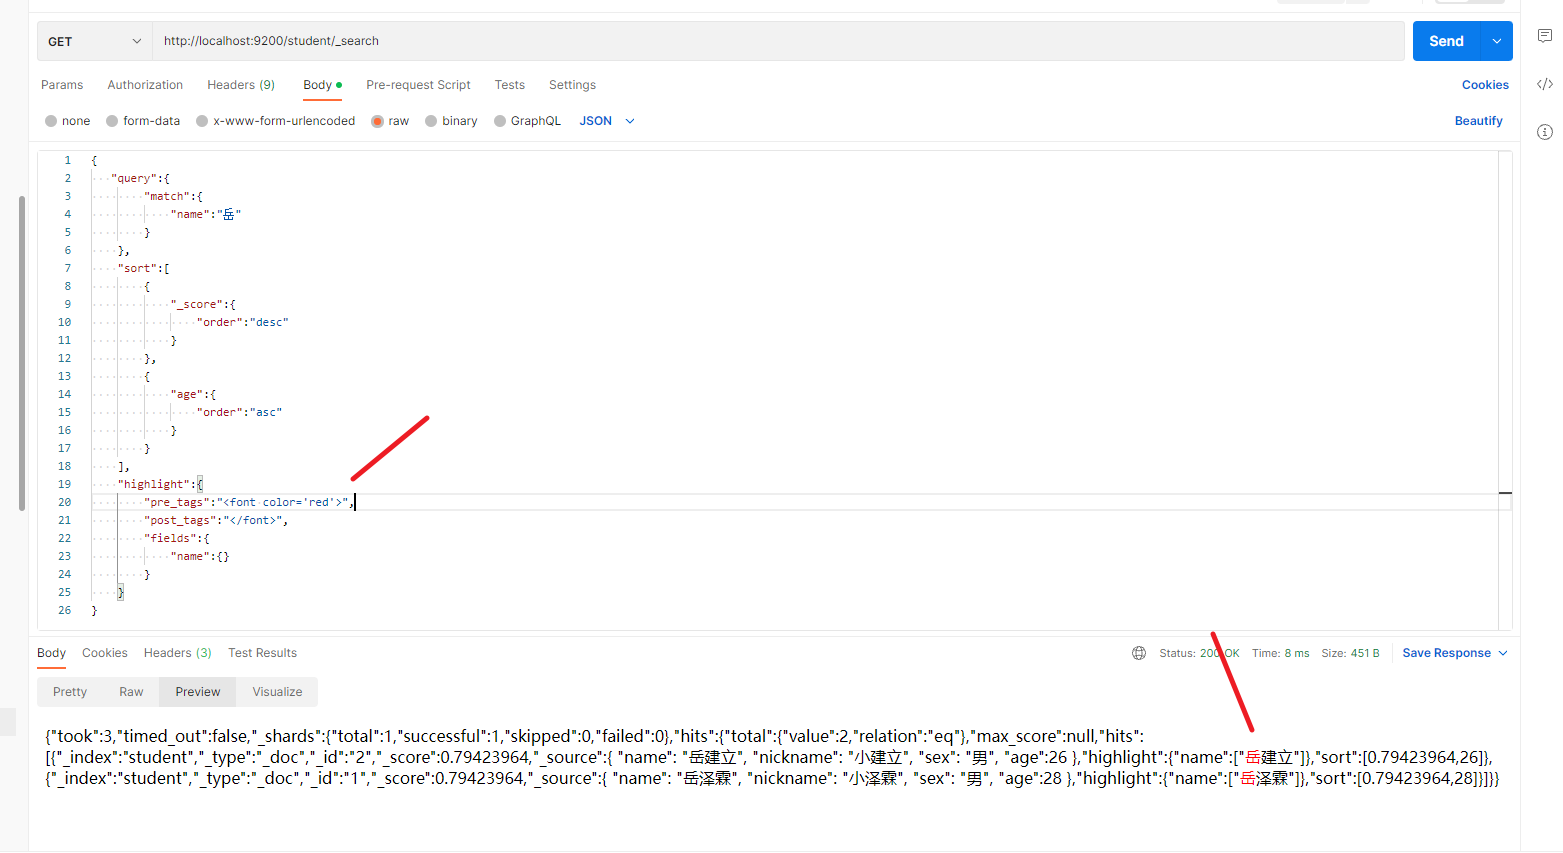Open the comments panel icon

(1545, 36)
